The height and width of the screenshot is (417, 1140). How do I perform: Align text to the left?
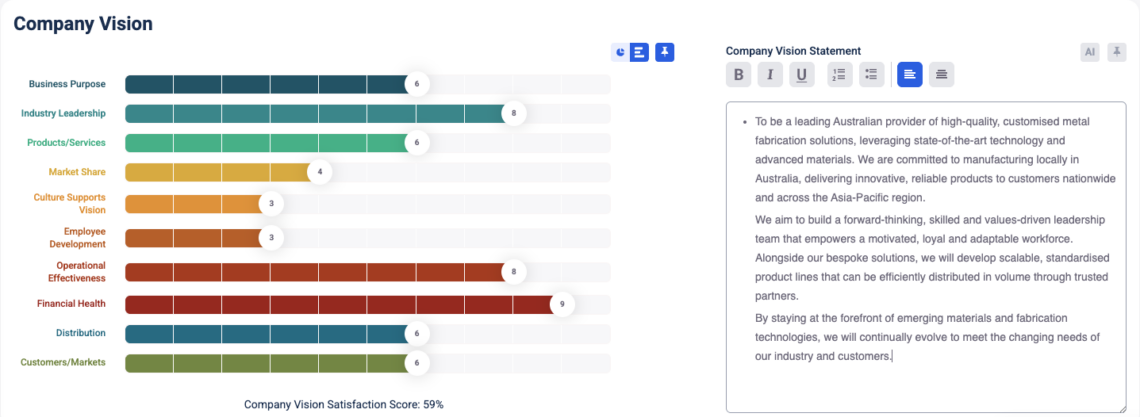pos(910,74)
